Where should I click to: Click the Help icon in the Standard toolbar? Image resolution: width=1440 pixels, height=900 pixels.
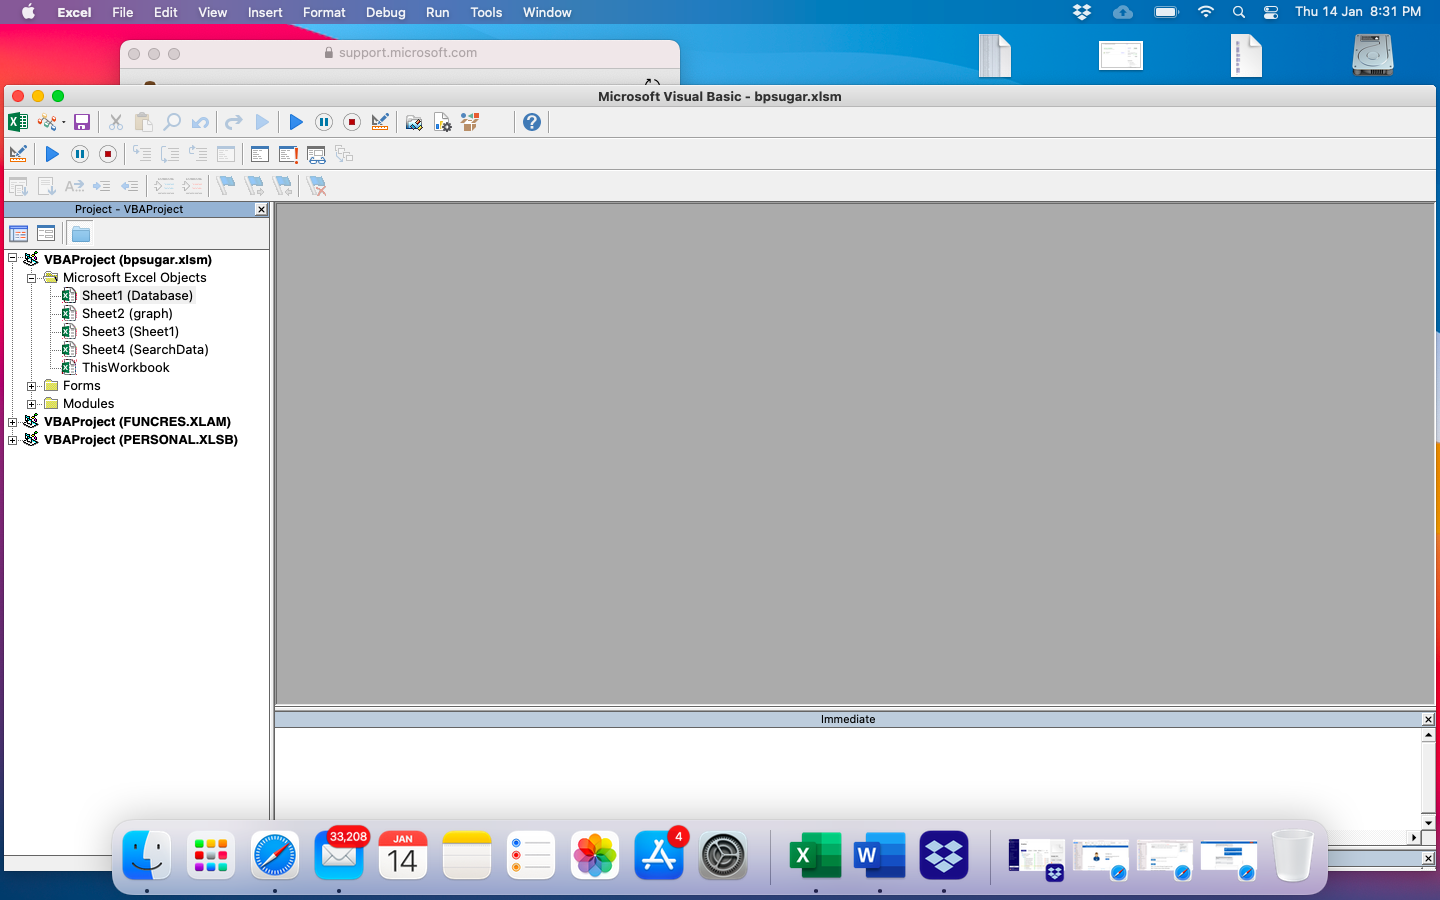tap(531, 122)
